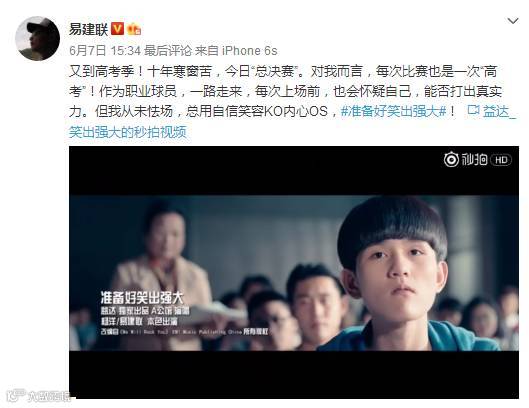Click 易建联's profile avatar
Image resolution: width=529 pixels, height=408 pixels.
coord(37,38)
